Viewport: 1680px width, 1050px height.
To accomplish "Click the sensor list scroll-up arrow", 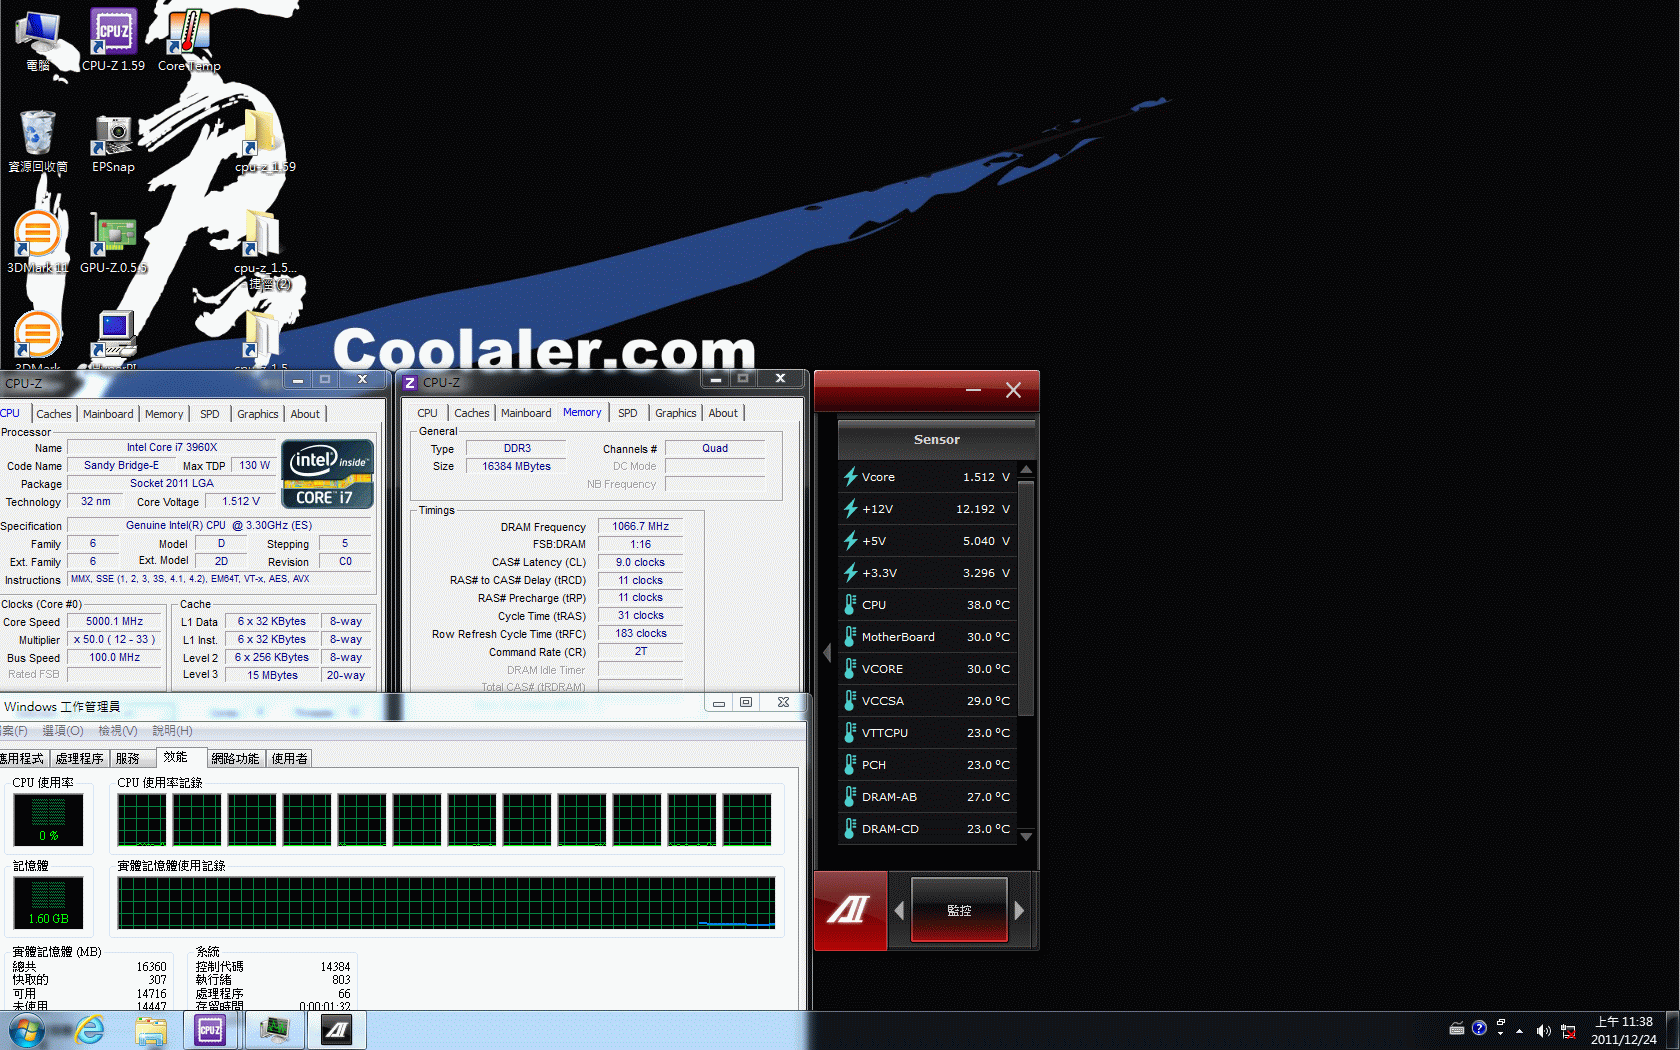I will click(1026, 469).
